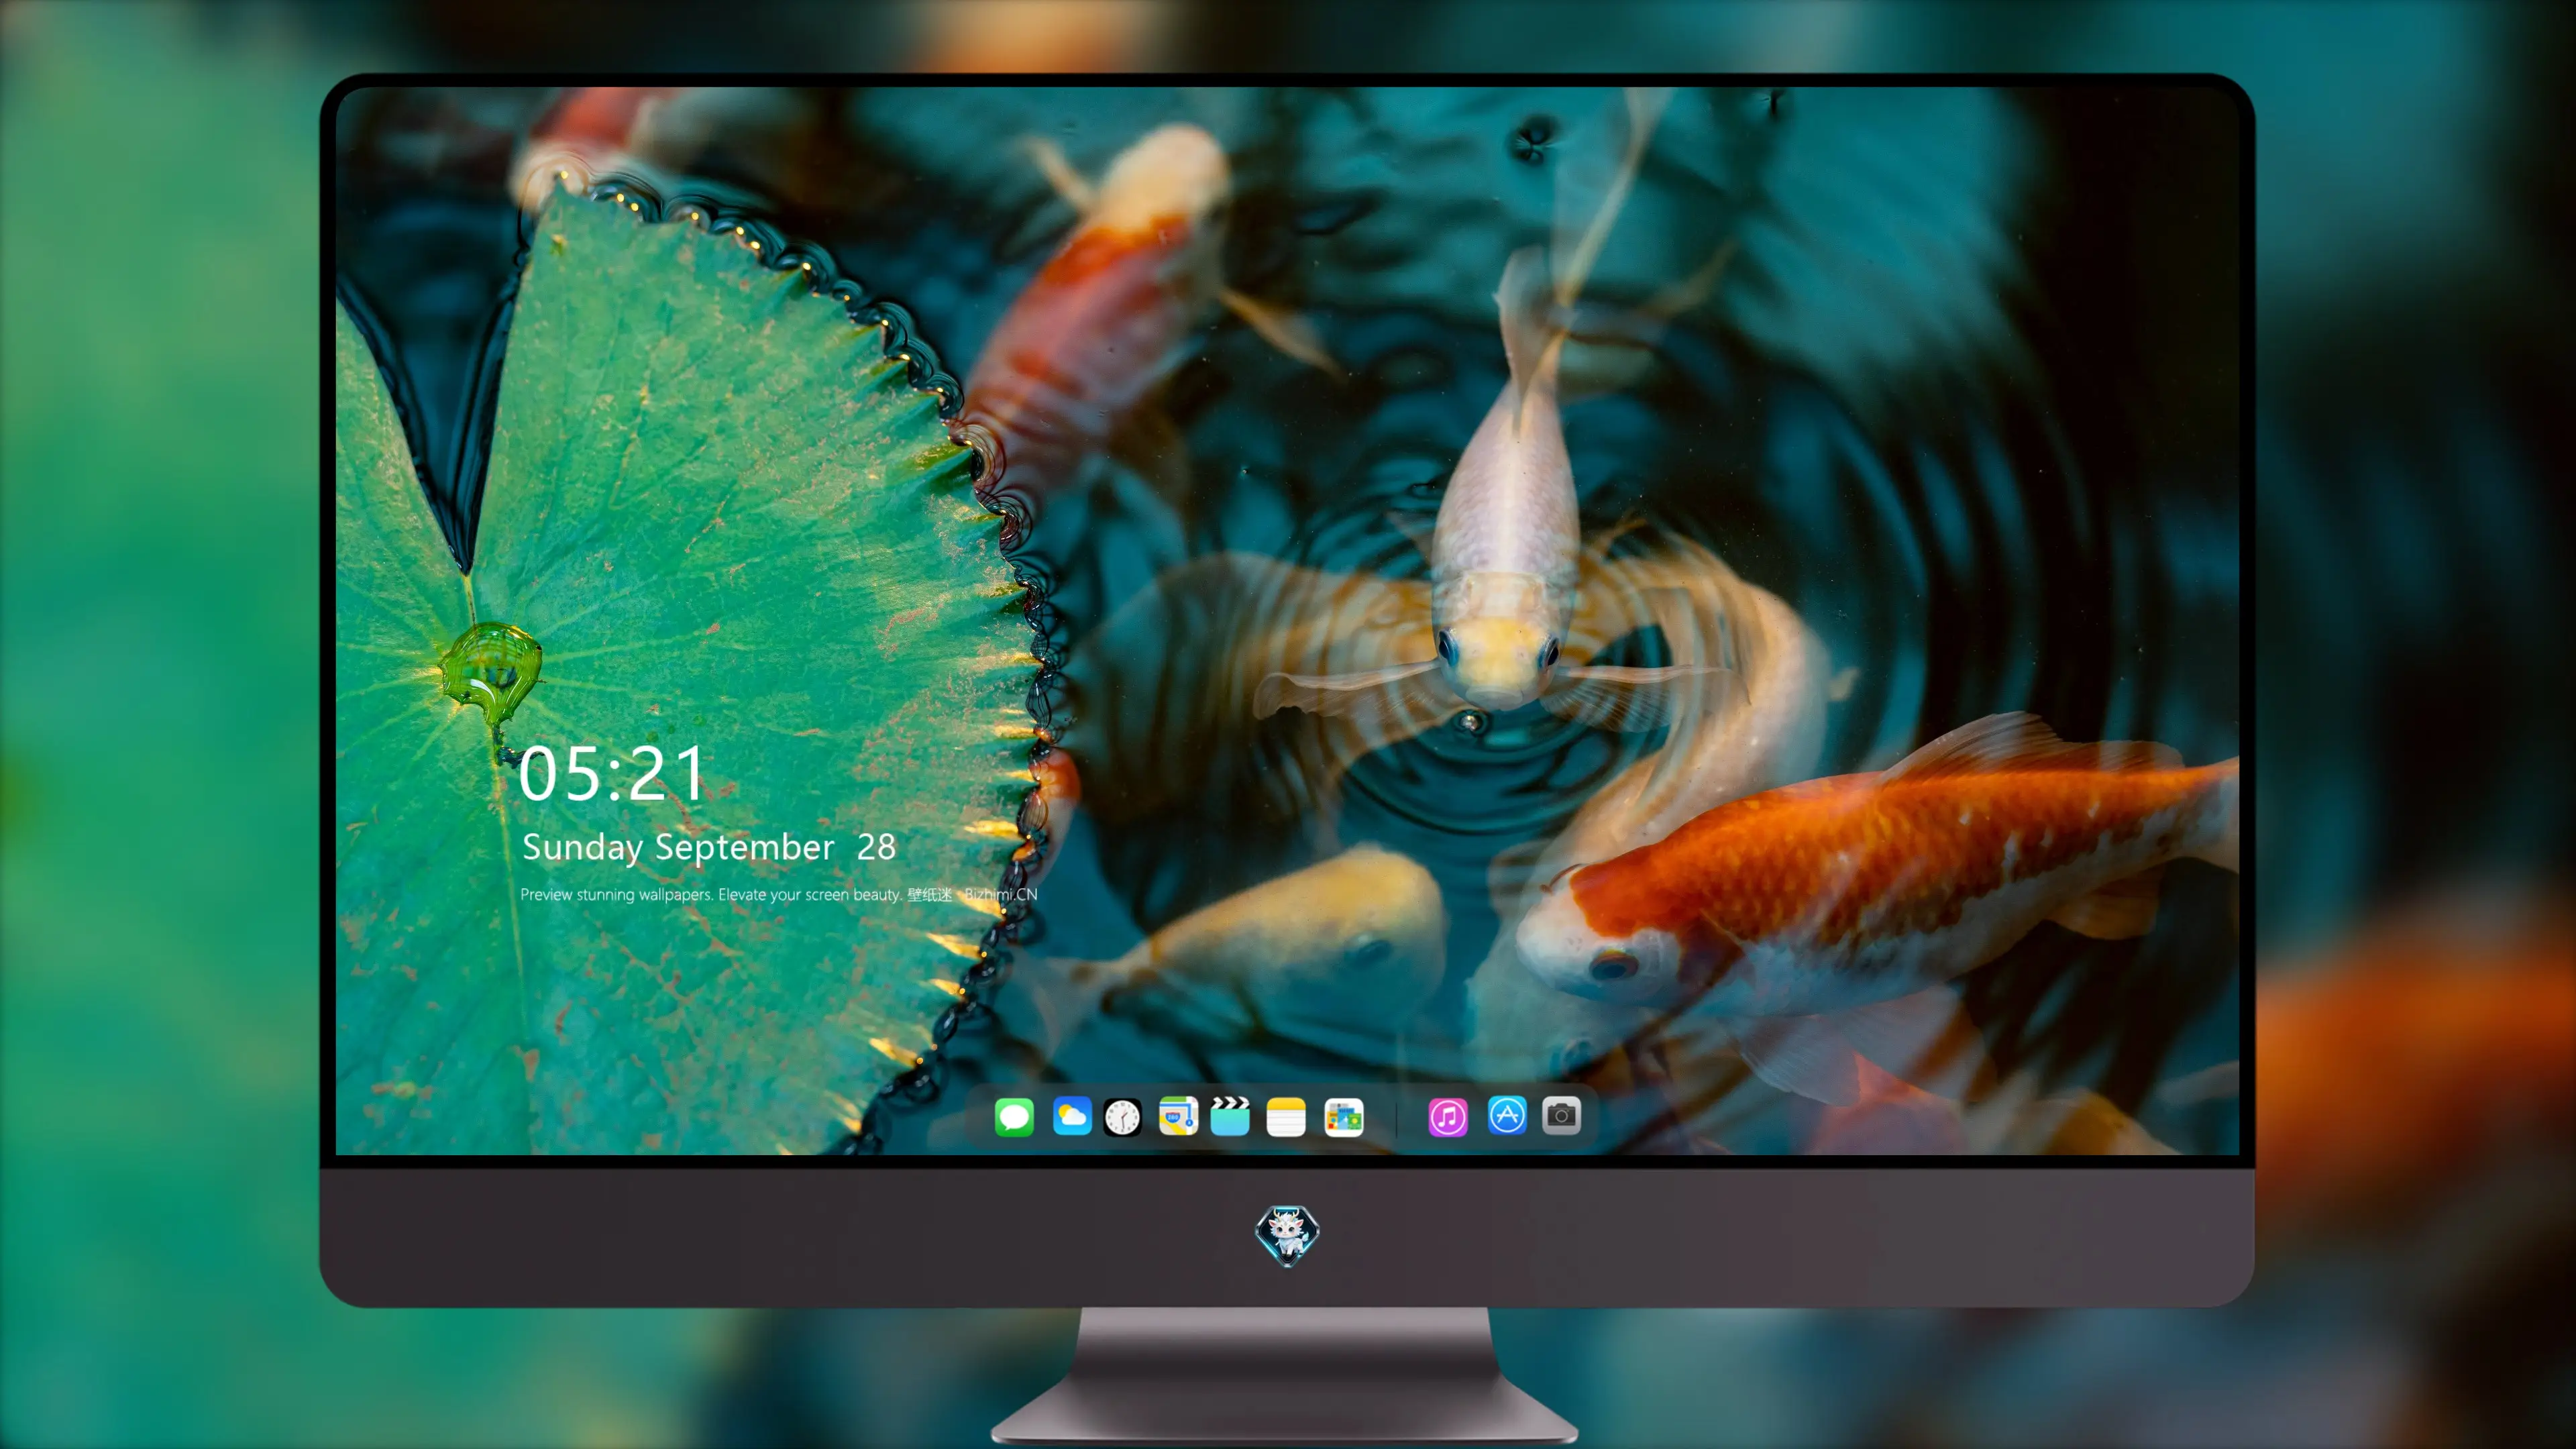This screenshot has height=1449, width=2576.
Task: Open the green Messages app in the dock
Action: coord(1014,1116)
